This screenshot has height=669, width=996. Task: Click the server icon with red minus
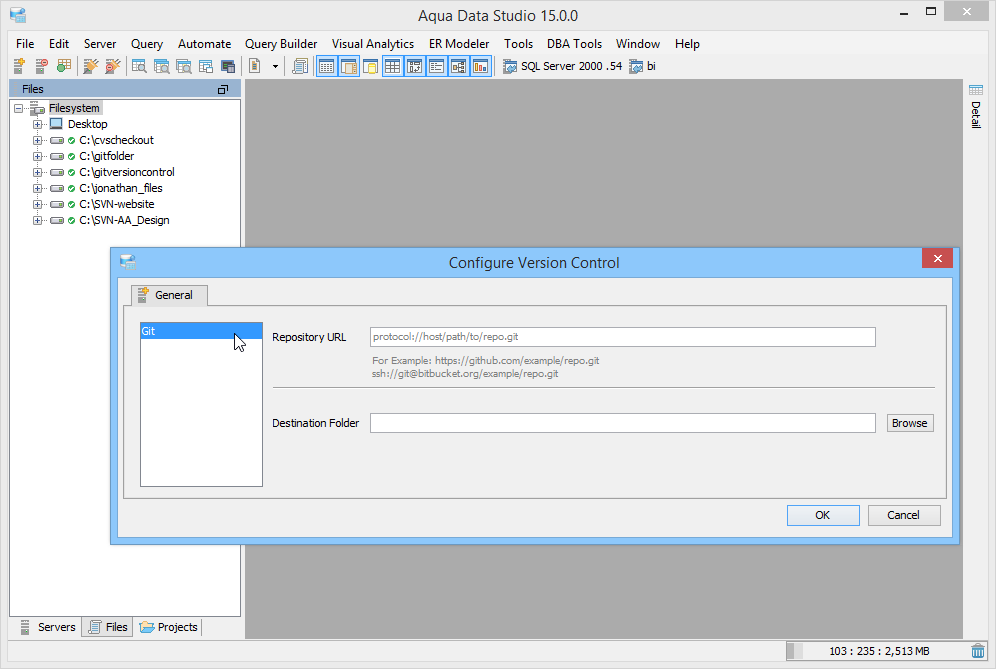click(41, 65)
